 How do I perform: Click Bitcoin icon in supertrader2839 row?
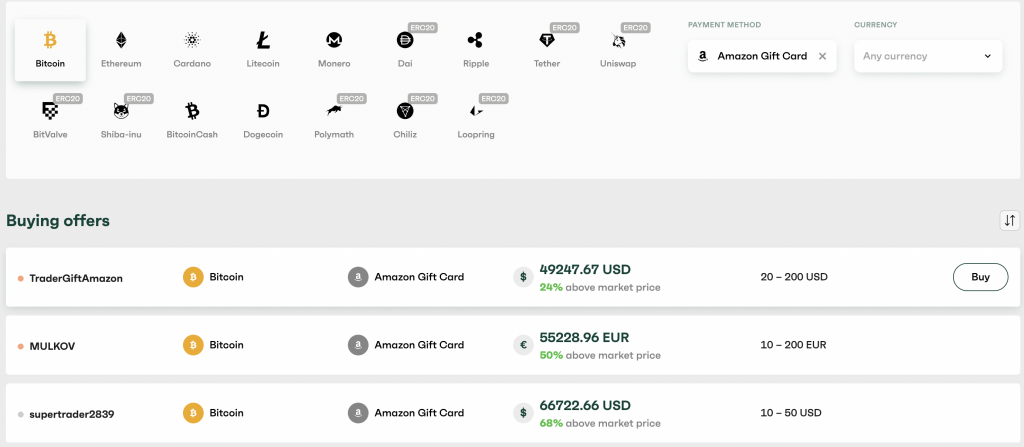coord(193,413)
